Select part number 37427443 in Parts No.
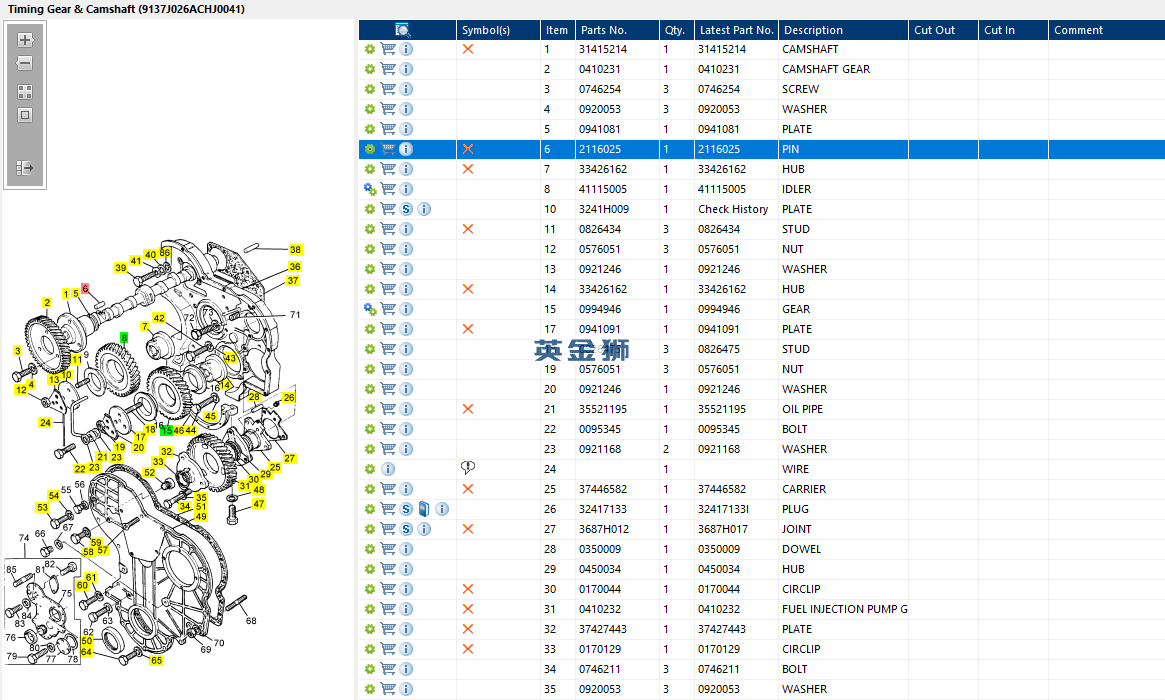Screen dimensions: 1165x700 pyautogui.click(x=603, y=629)
